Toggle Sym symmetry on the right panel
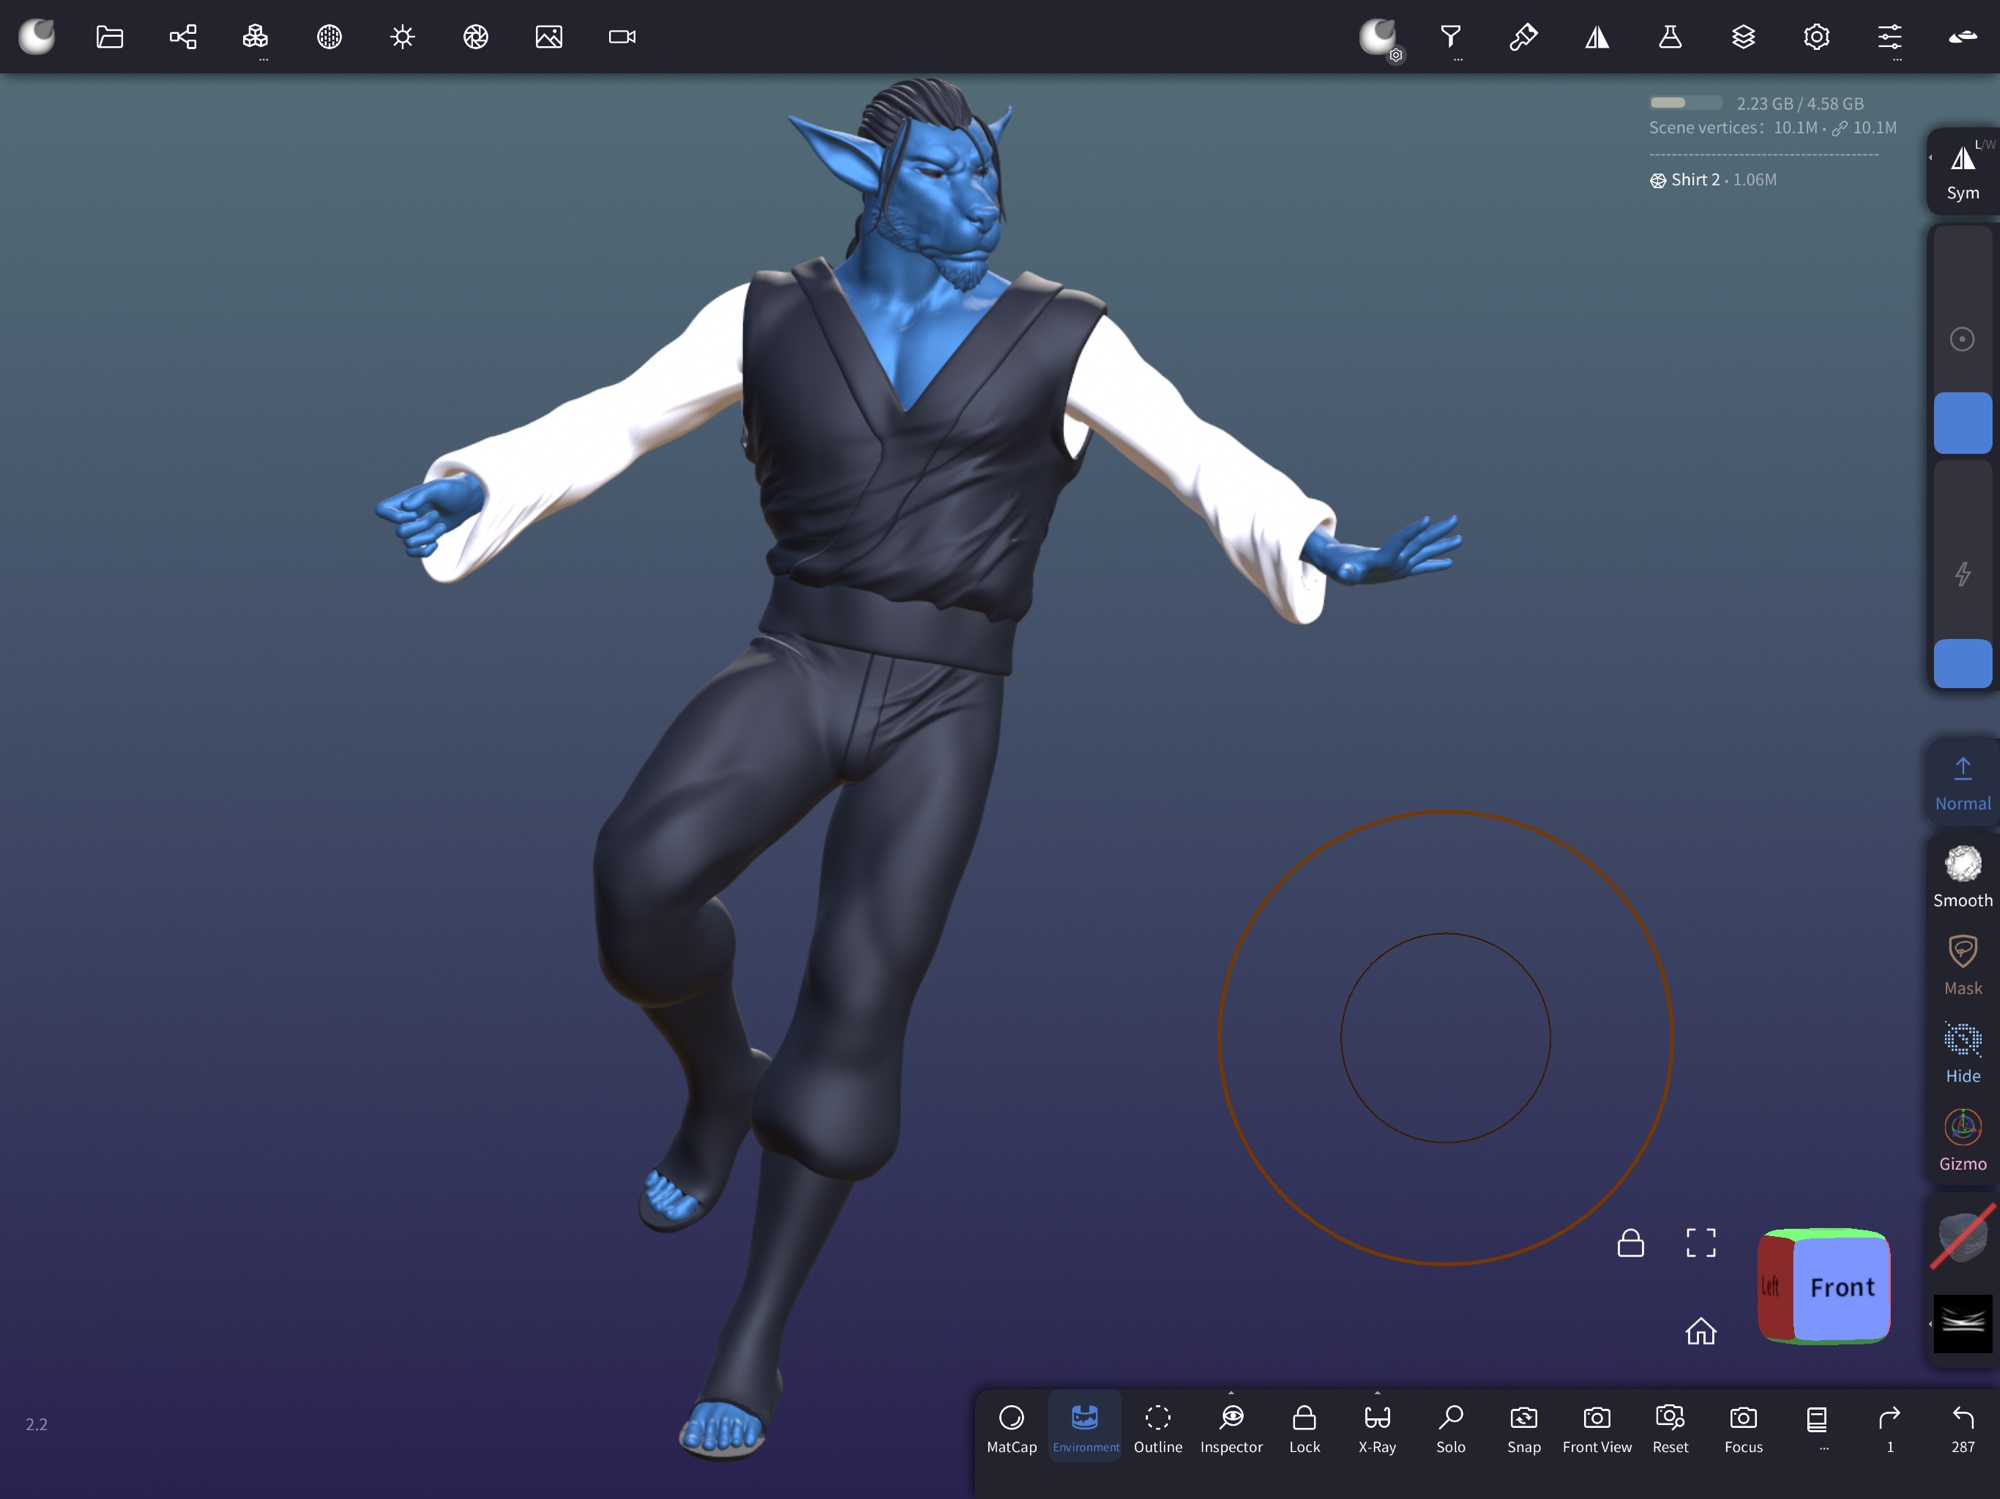The width and height of the screenshot is (2000, 1499). 1962,170
